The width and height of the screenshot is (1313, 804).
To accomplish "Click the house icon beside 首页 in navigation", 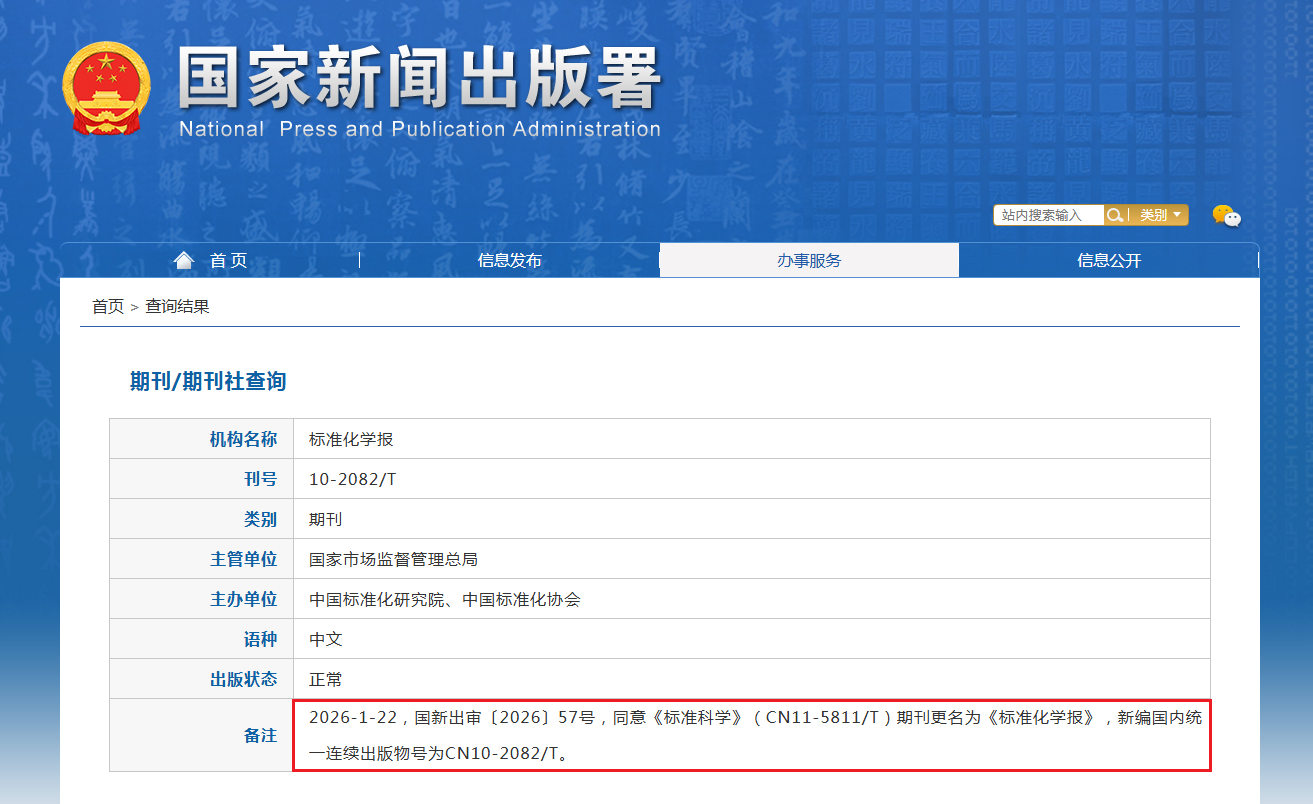I will [x=184, y=261].
